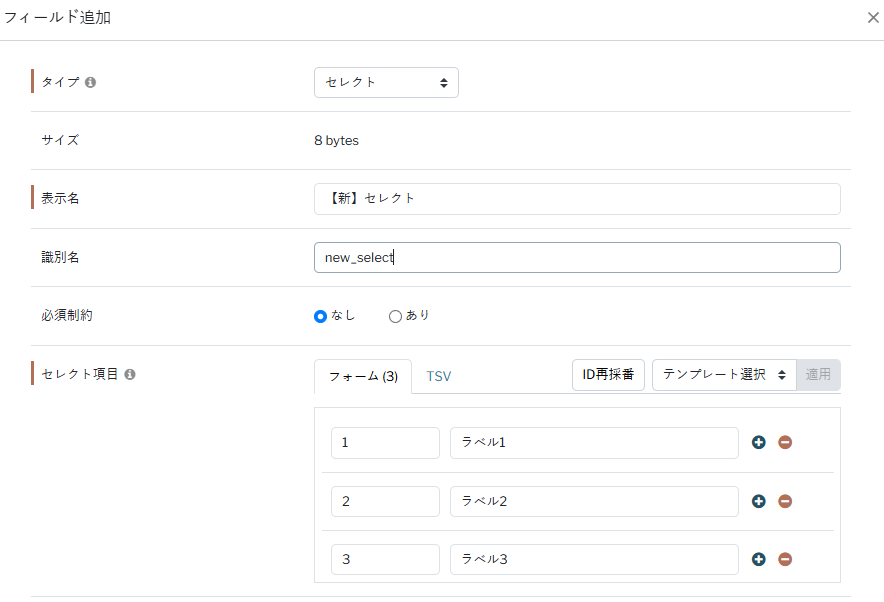The image size is (884, 602).
Task: Click the 識別名 field containing new_select
Action: coord(577,258)
